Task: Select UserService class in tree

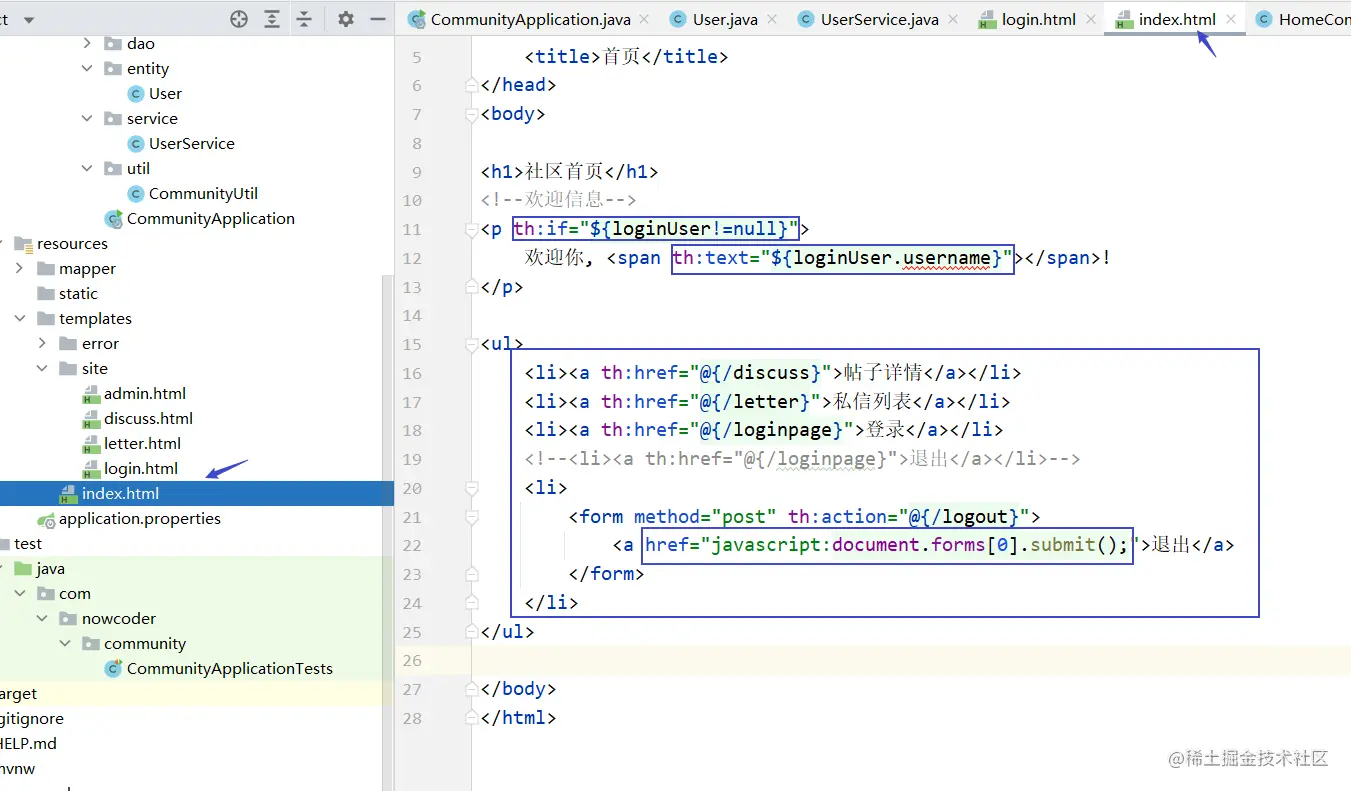Action: (192, 143)
